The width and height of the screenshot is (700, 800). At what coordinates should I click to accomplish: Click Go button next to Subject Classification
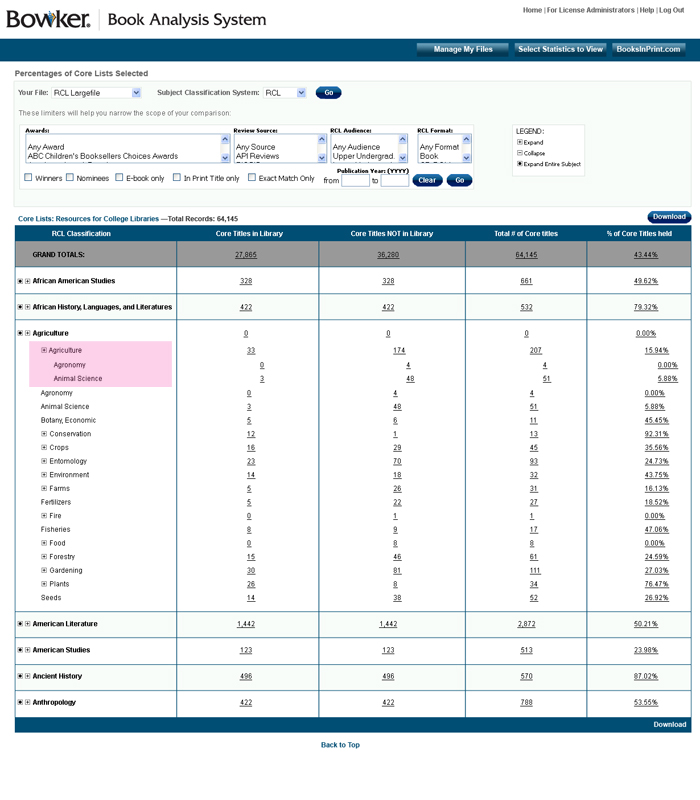tap(329, 93)
